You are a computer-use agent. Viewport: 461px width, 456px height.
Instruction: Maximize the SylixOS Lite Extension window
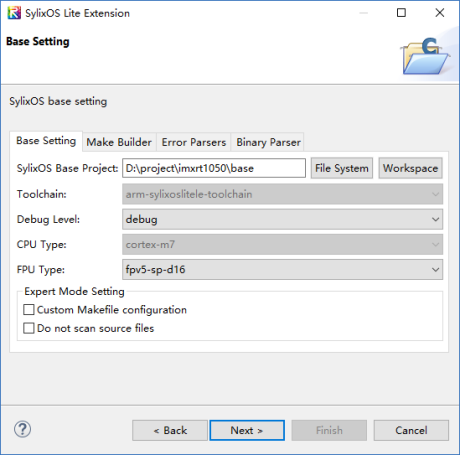[x=401, y=13]
